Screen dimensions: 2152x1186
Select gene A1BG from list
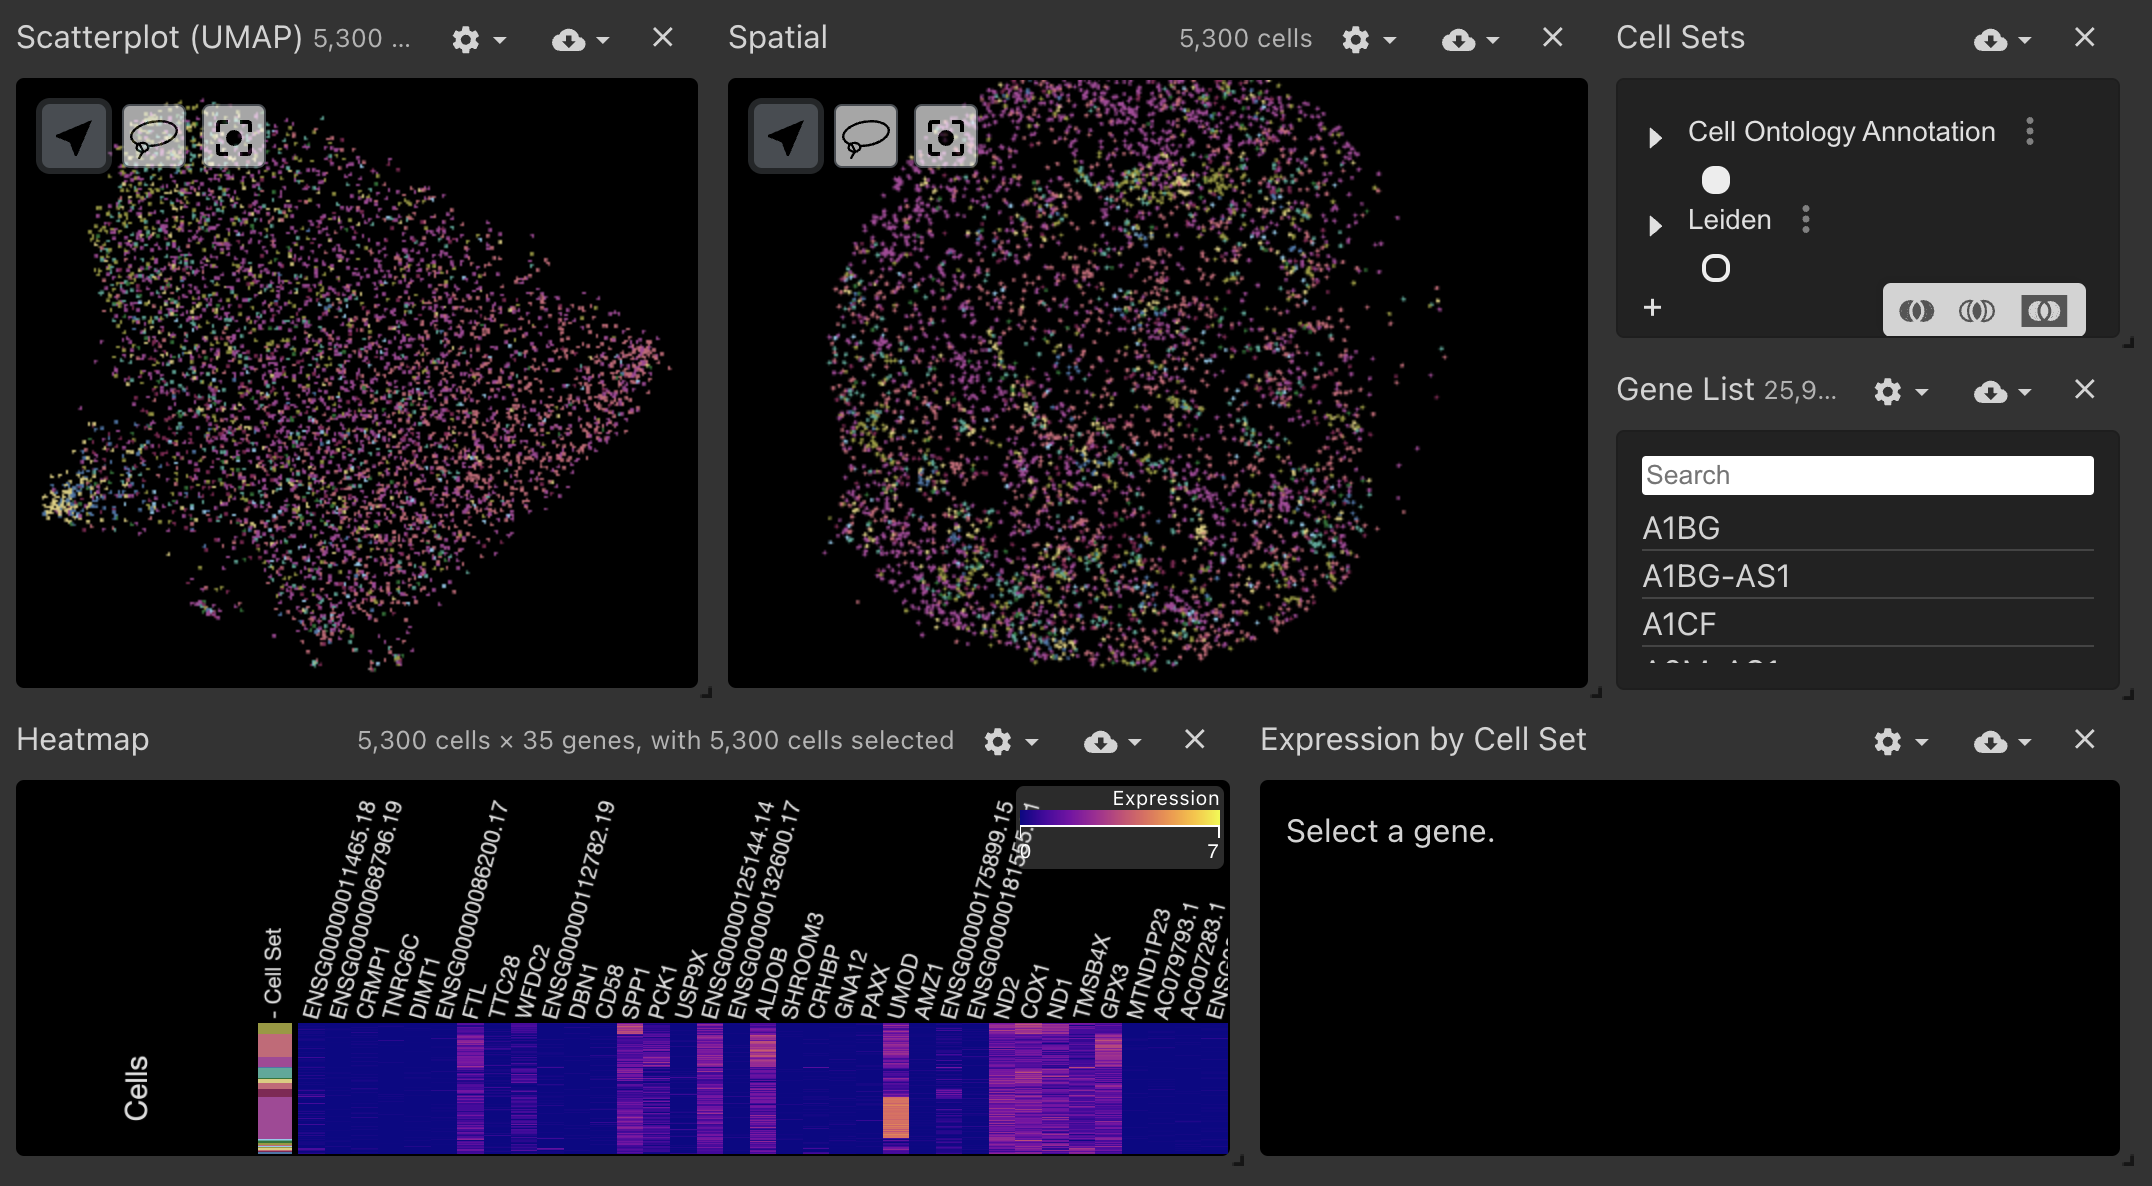coord(1681,528)
